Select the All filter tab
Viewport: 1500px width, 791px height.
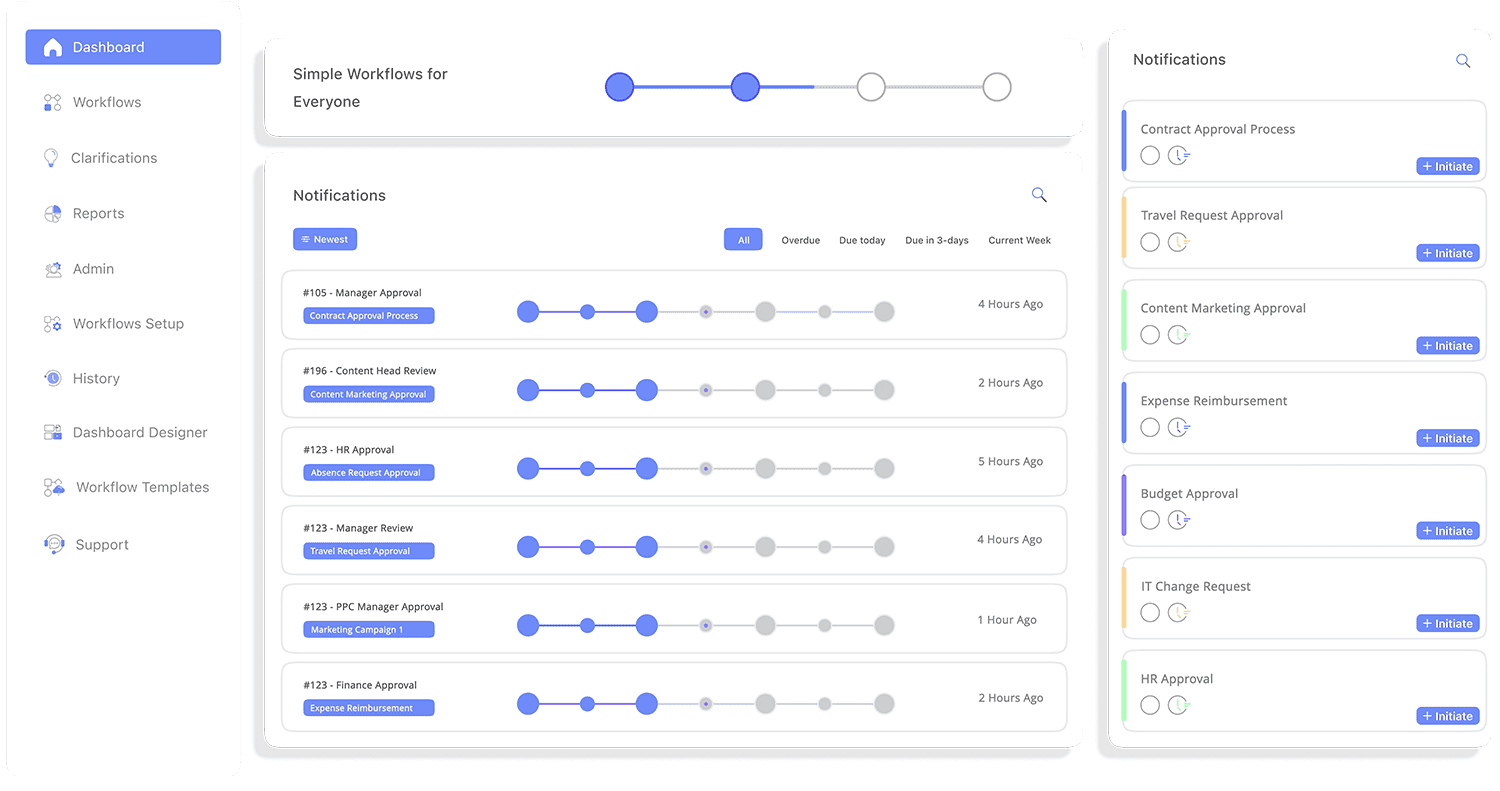coord(743,240)
